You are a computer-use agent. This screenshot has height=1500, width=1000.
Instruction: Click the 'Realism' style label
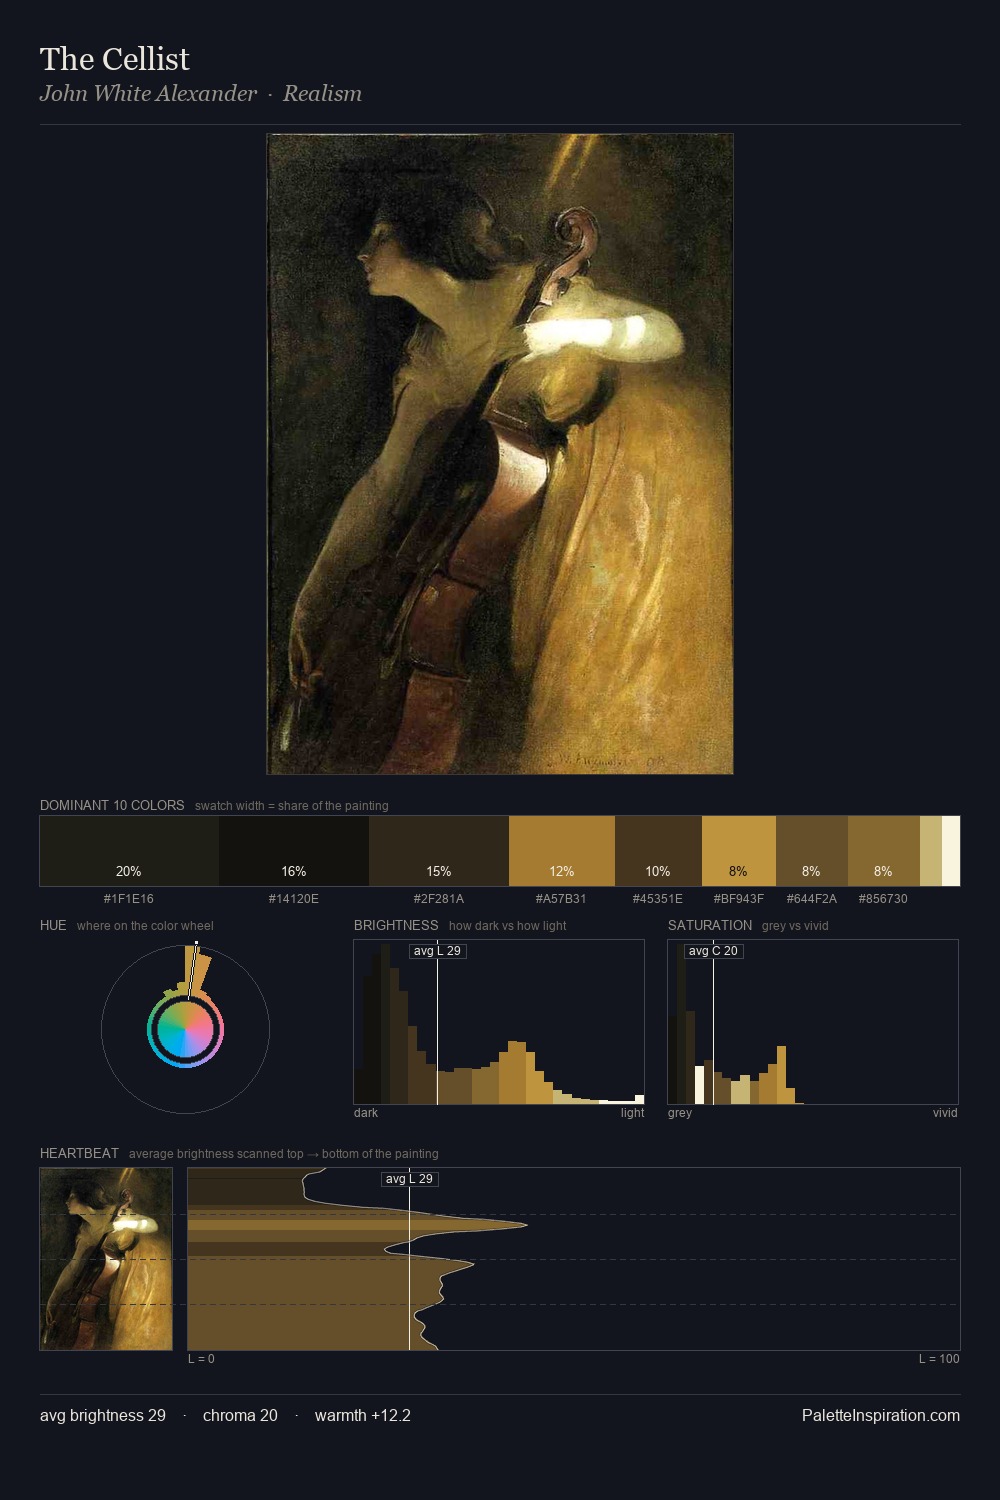pyautogui.click(x=322, y=93)
